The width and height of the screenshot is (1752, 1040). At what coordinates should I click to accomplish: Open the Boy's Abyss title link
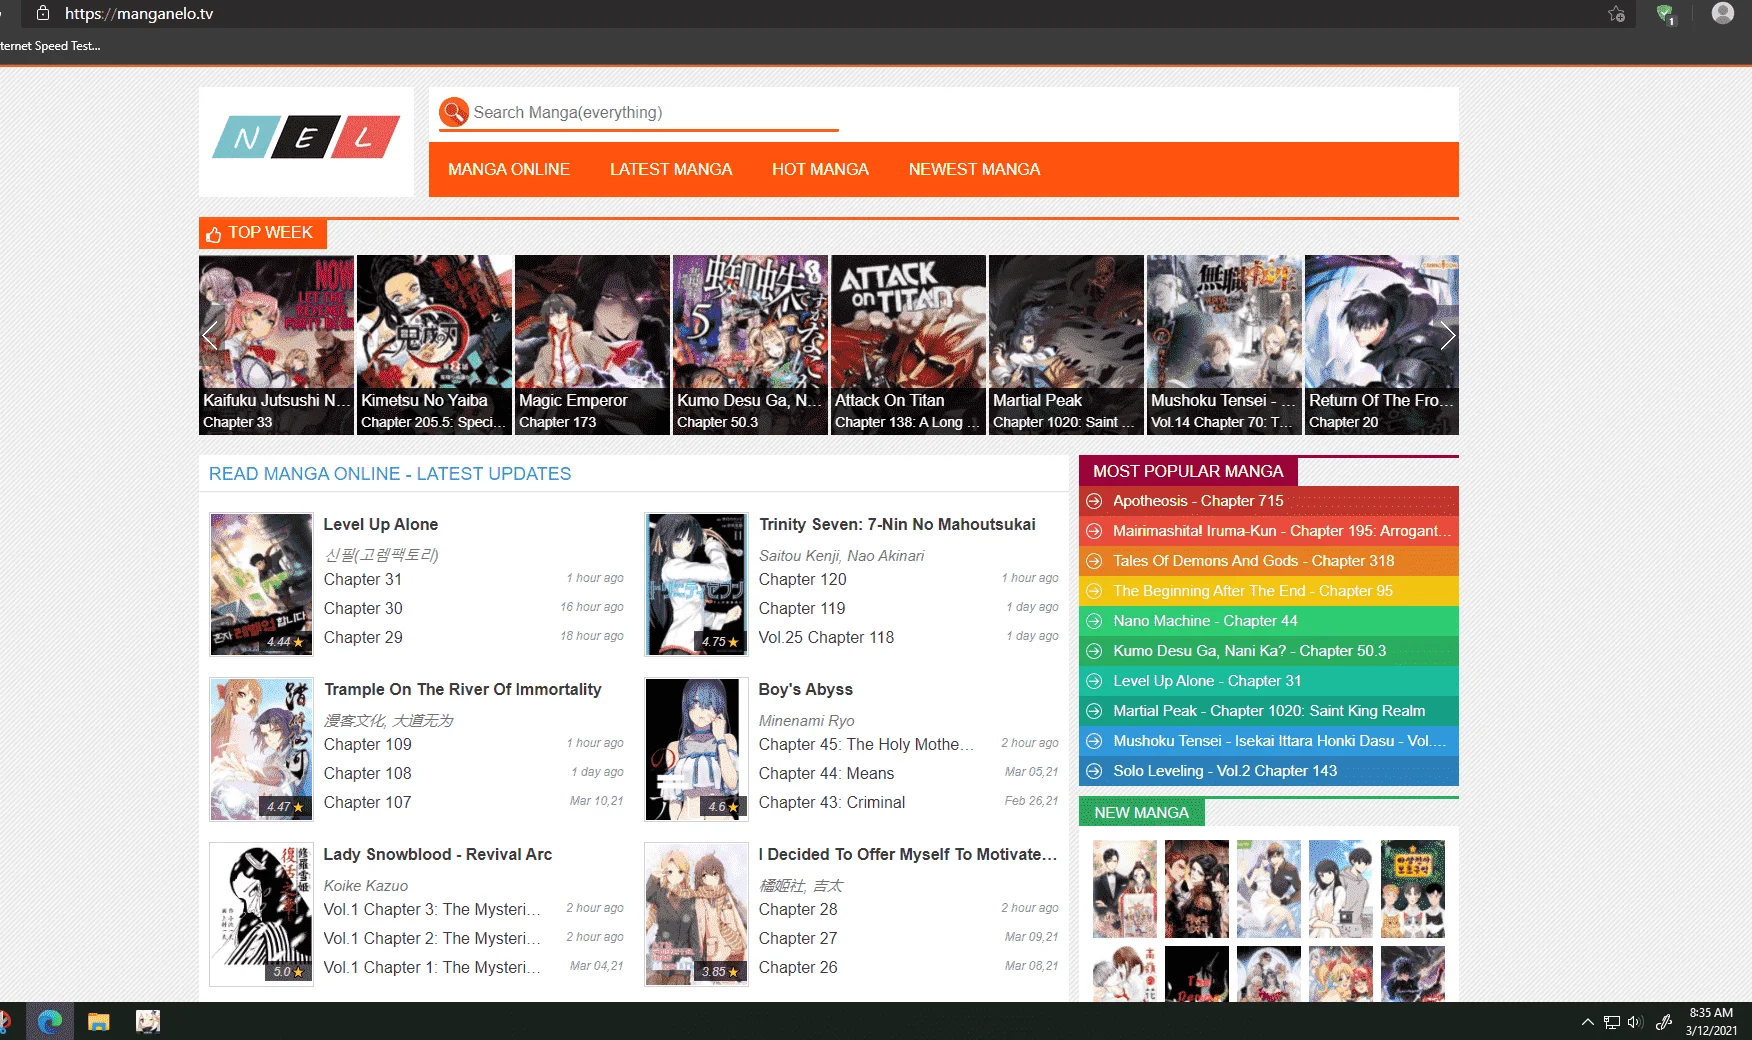coord(806,689)
